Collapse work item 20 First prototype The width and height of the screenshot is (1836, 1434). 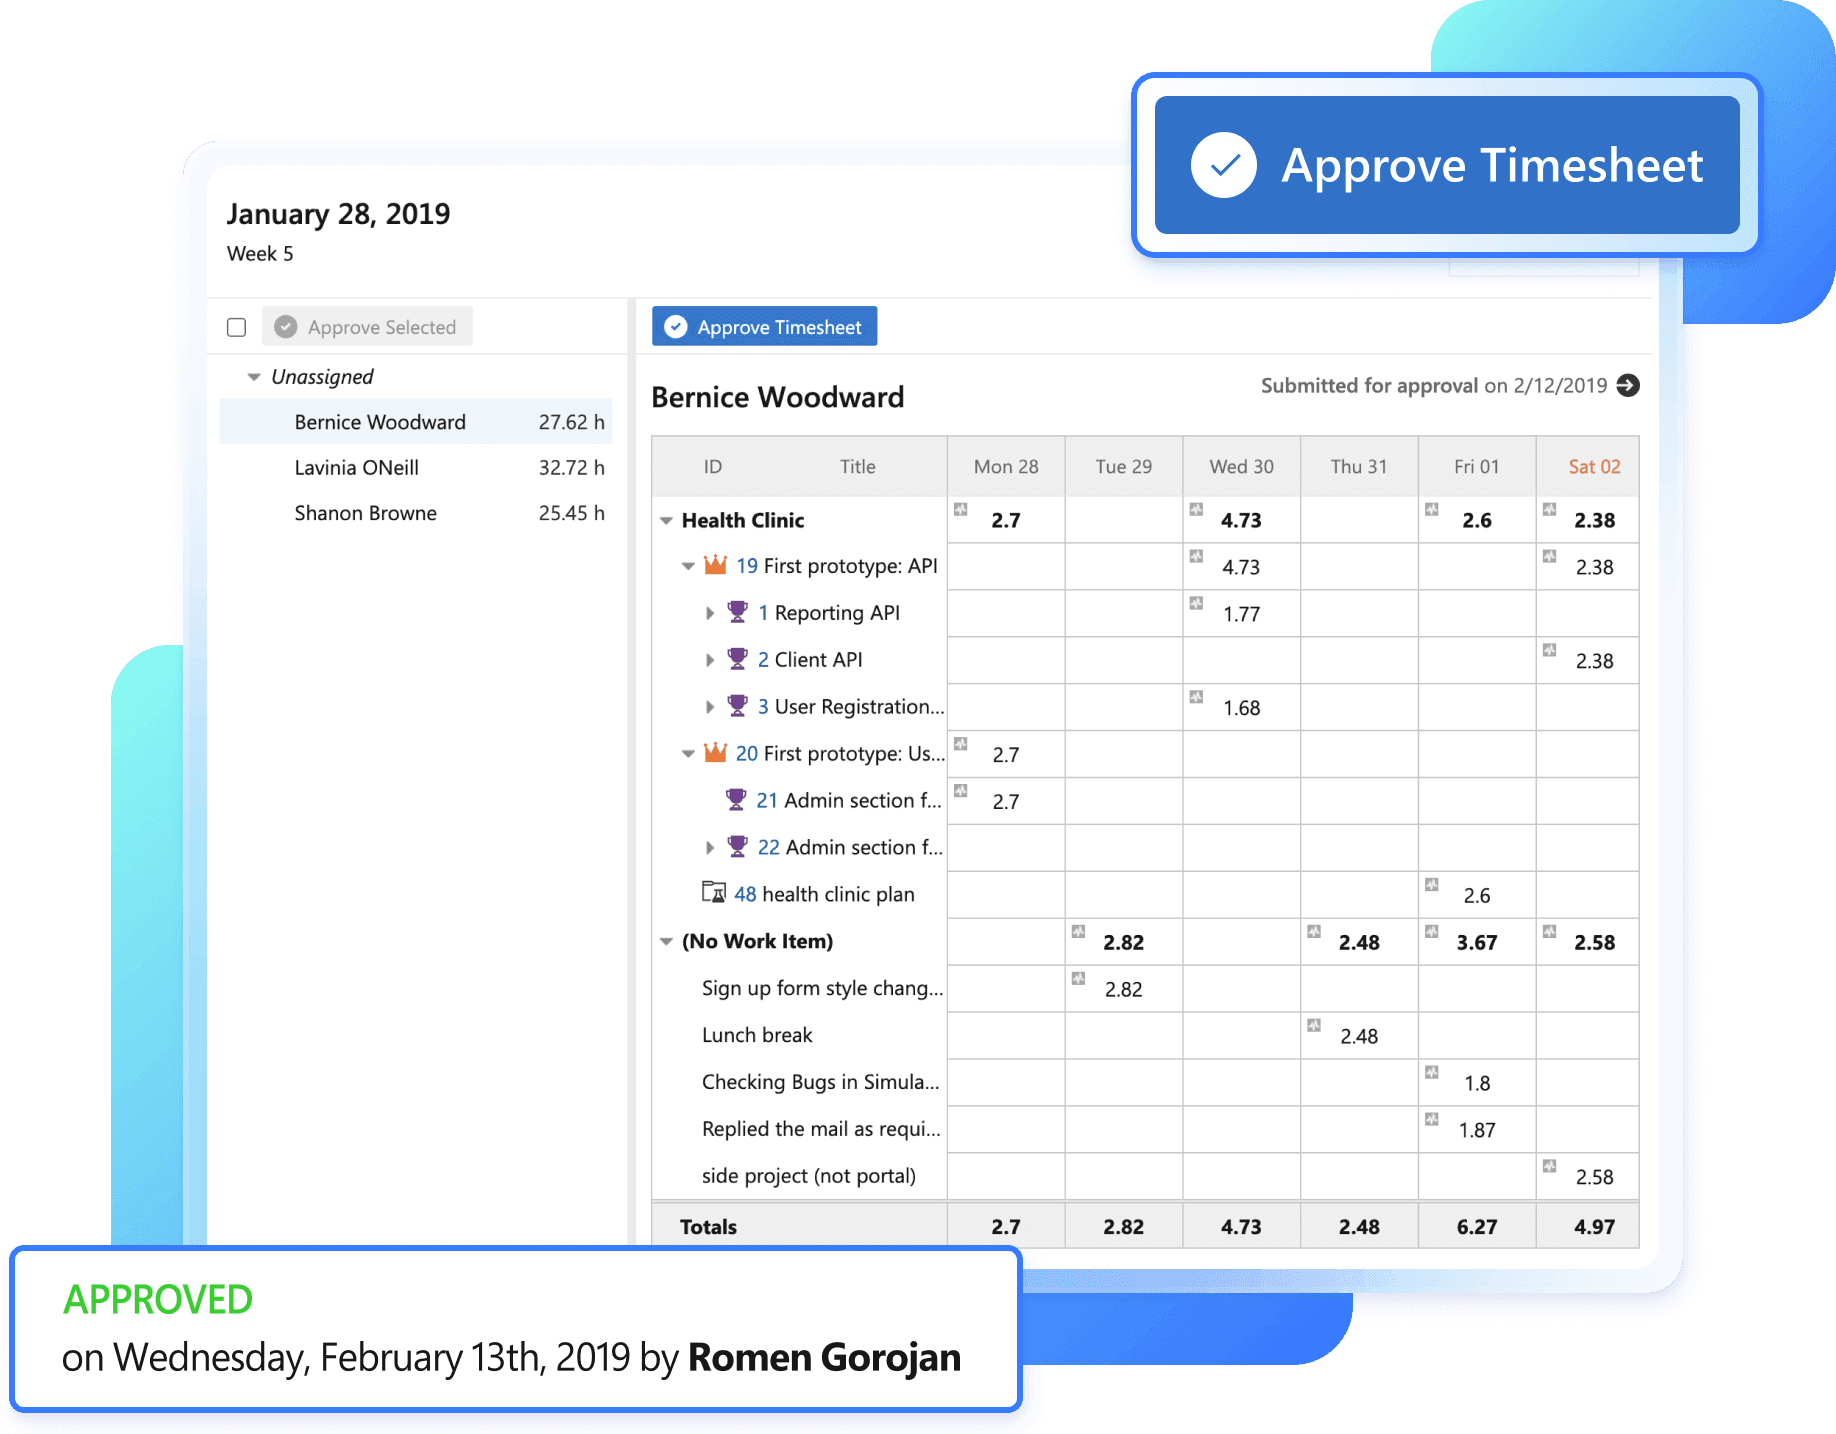click(688, 754)
